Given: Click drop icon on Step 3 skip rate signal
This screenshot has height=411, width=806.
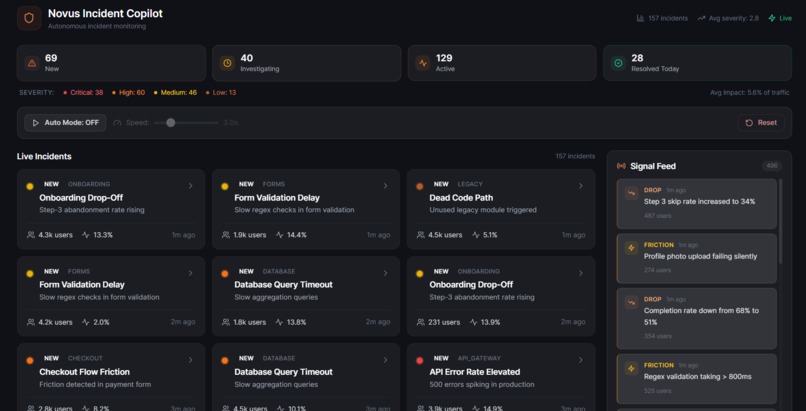Looking at the screenshot, I should point(631,193).
